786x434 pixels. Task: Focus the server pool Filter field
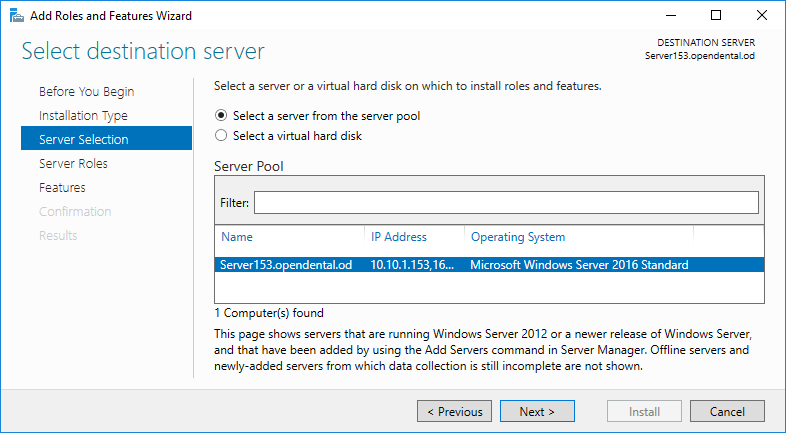tap(506, 203)
